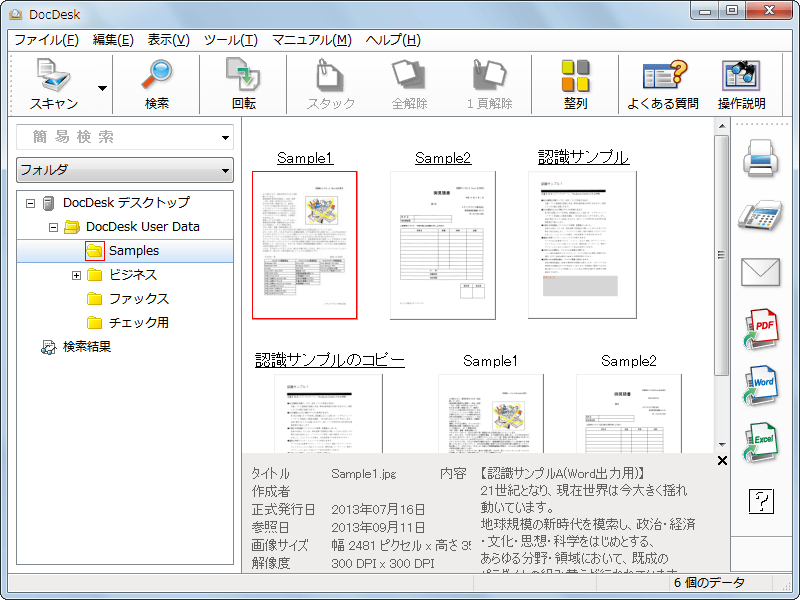The height and width of the screenshot is (600, 800).
Task: Open the 表示(V) menu
Action: click(x=168, y=40)
